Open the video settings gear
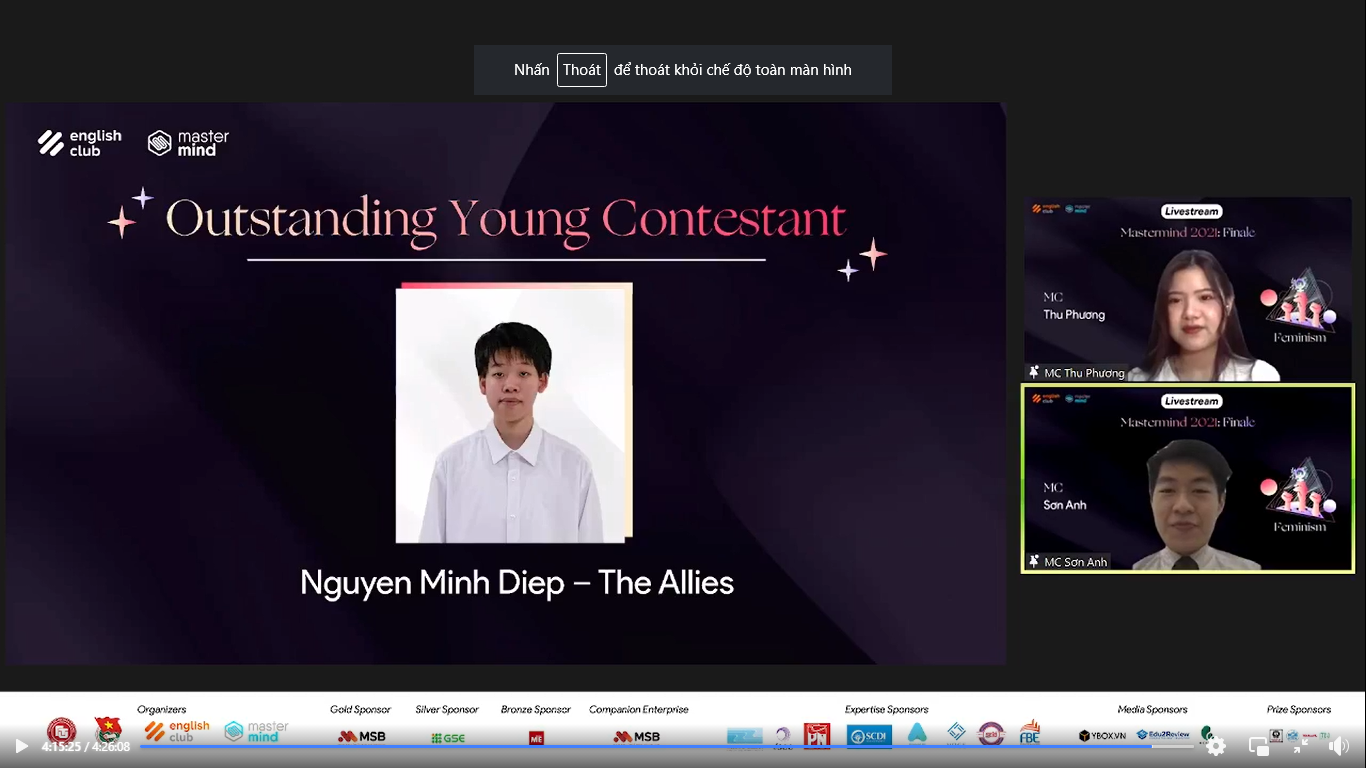The image size is (1366, 768). (1216, 746)
